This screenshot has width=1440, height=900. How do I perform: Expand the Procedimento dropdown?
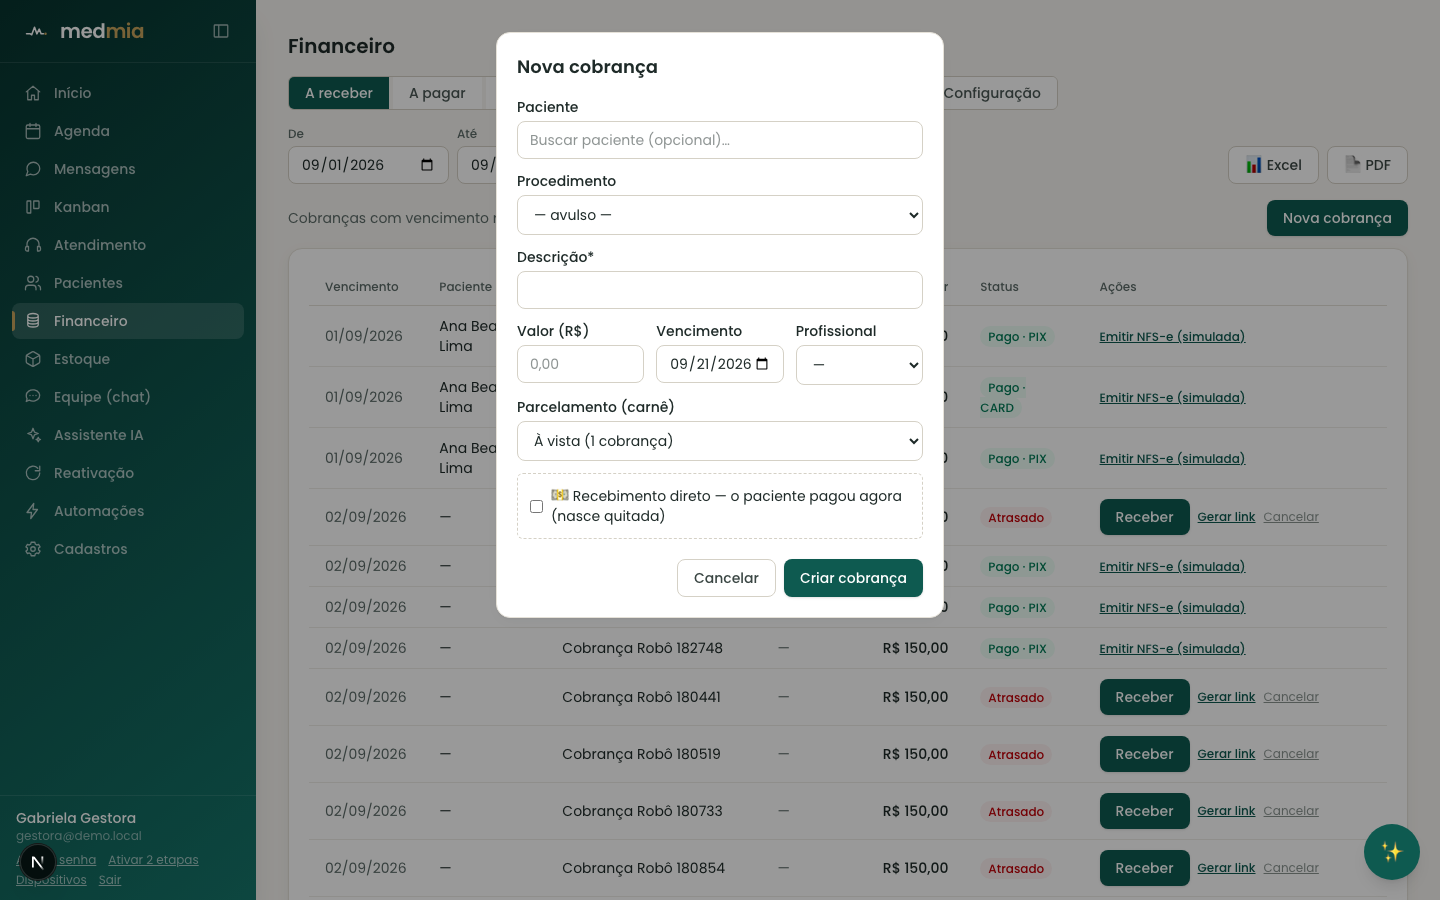click(720, 215)
